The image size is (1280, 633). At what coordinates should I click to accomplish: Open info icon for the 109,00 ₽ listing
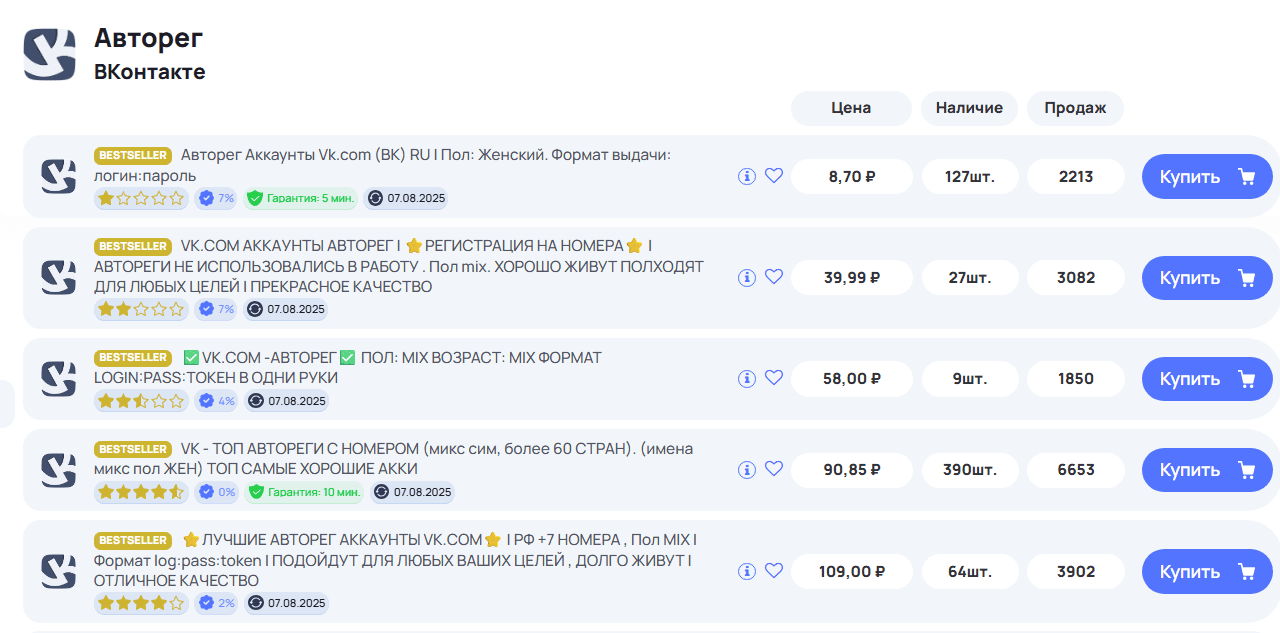coord(746,571)
